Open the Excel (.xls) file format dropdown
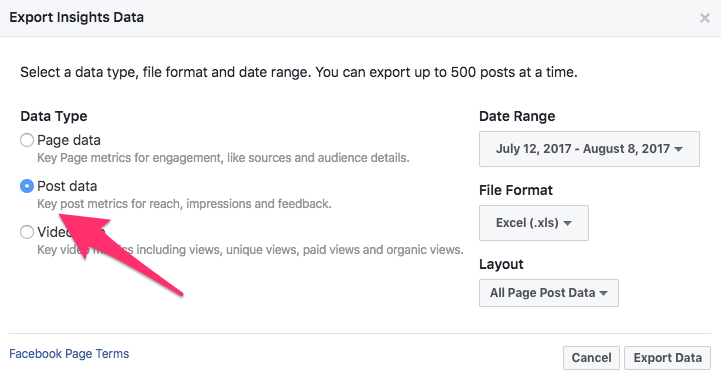Image resolution: width=721 pixels, height=377 pixels. 533,223
